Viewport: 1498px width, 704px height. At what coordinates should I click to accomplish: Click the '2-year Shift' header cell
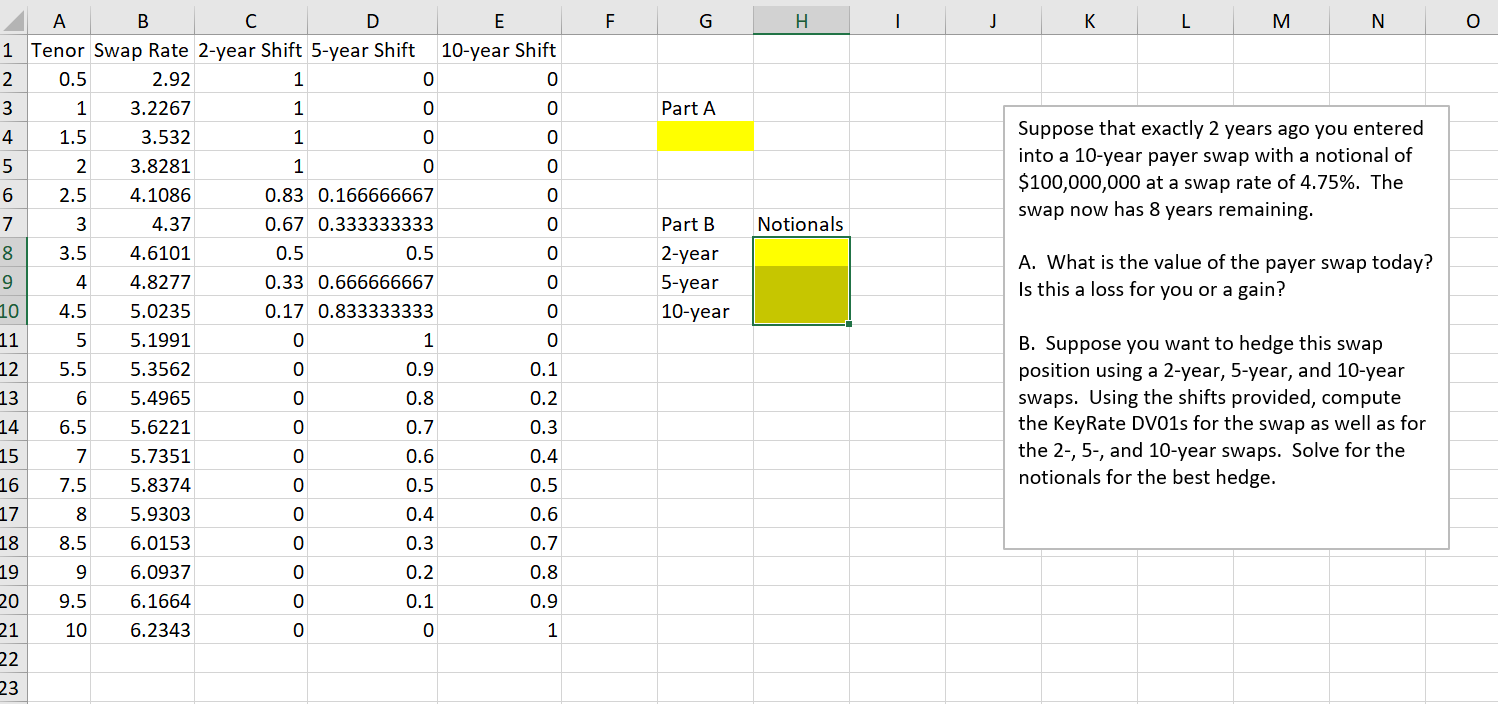251,50
